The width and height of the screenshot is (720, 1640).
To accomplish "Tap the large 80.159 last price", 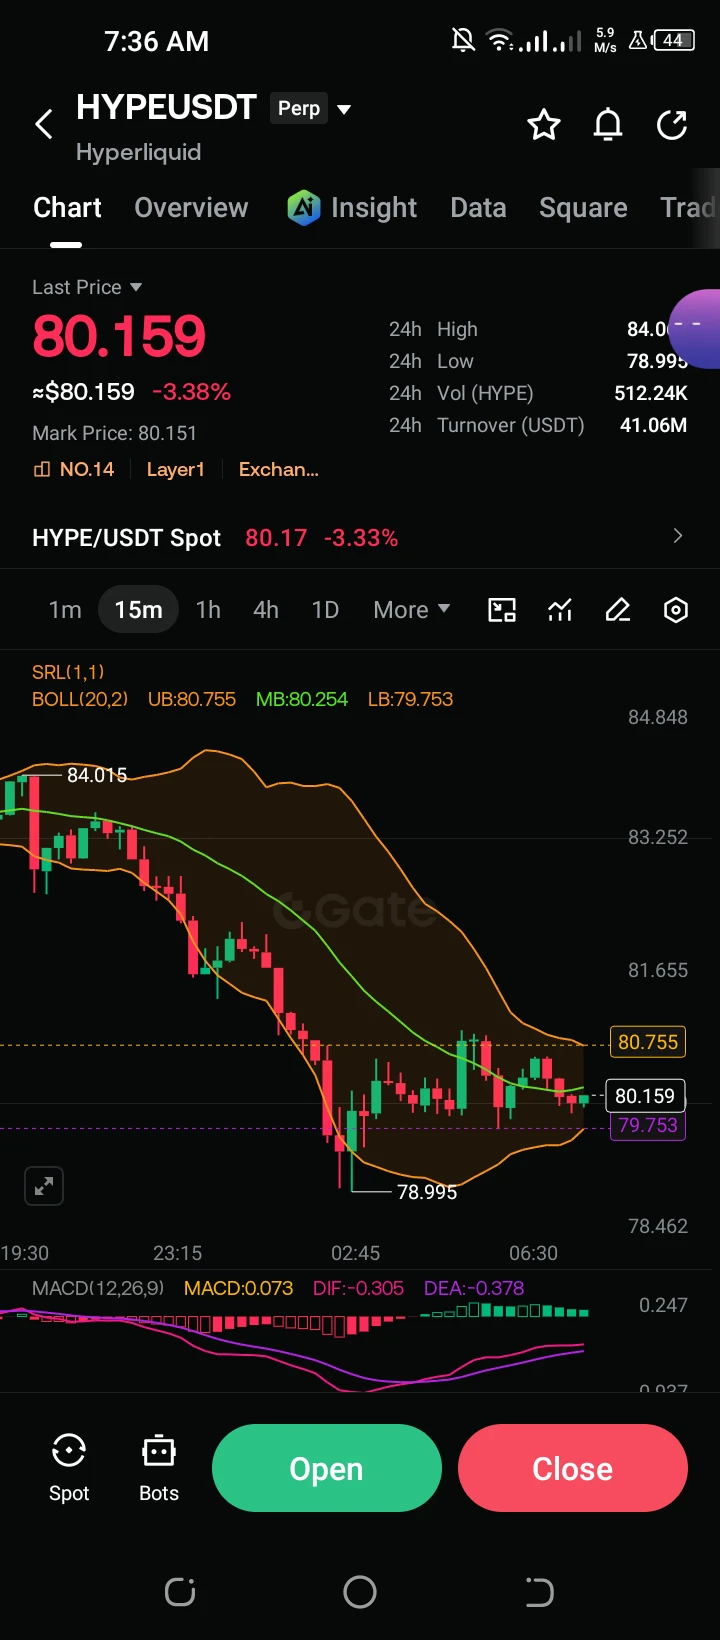I will [x=119, y=335].
